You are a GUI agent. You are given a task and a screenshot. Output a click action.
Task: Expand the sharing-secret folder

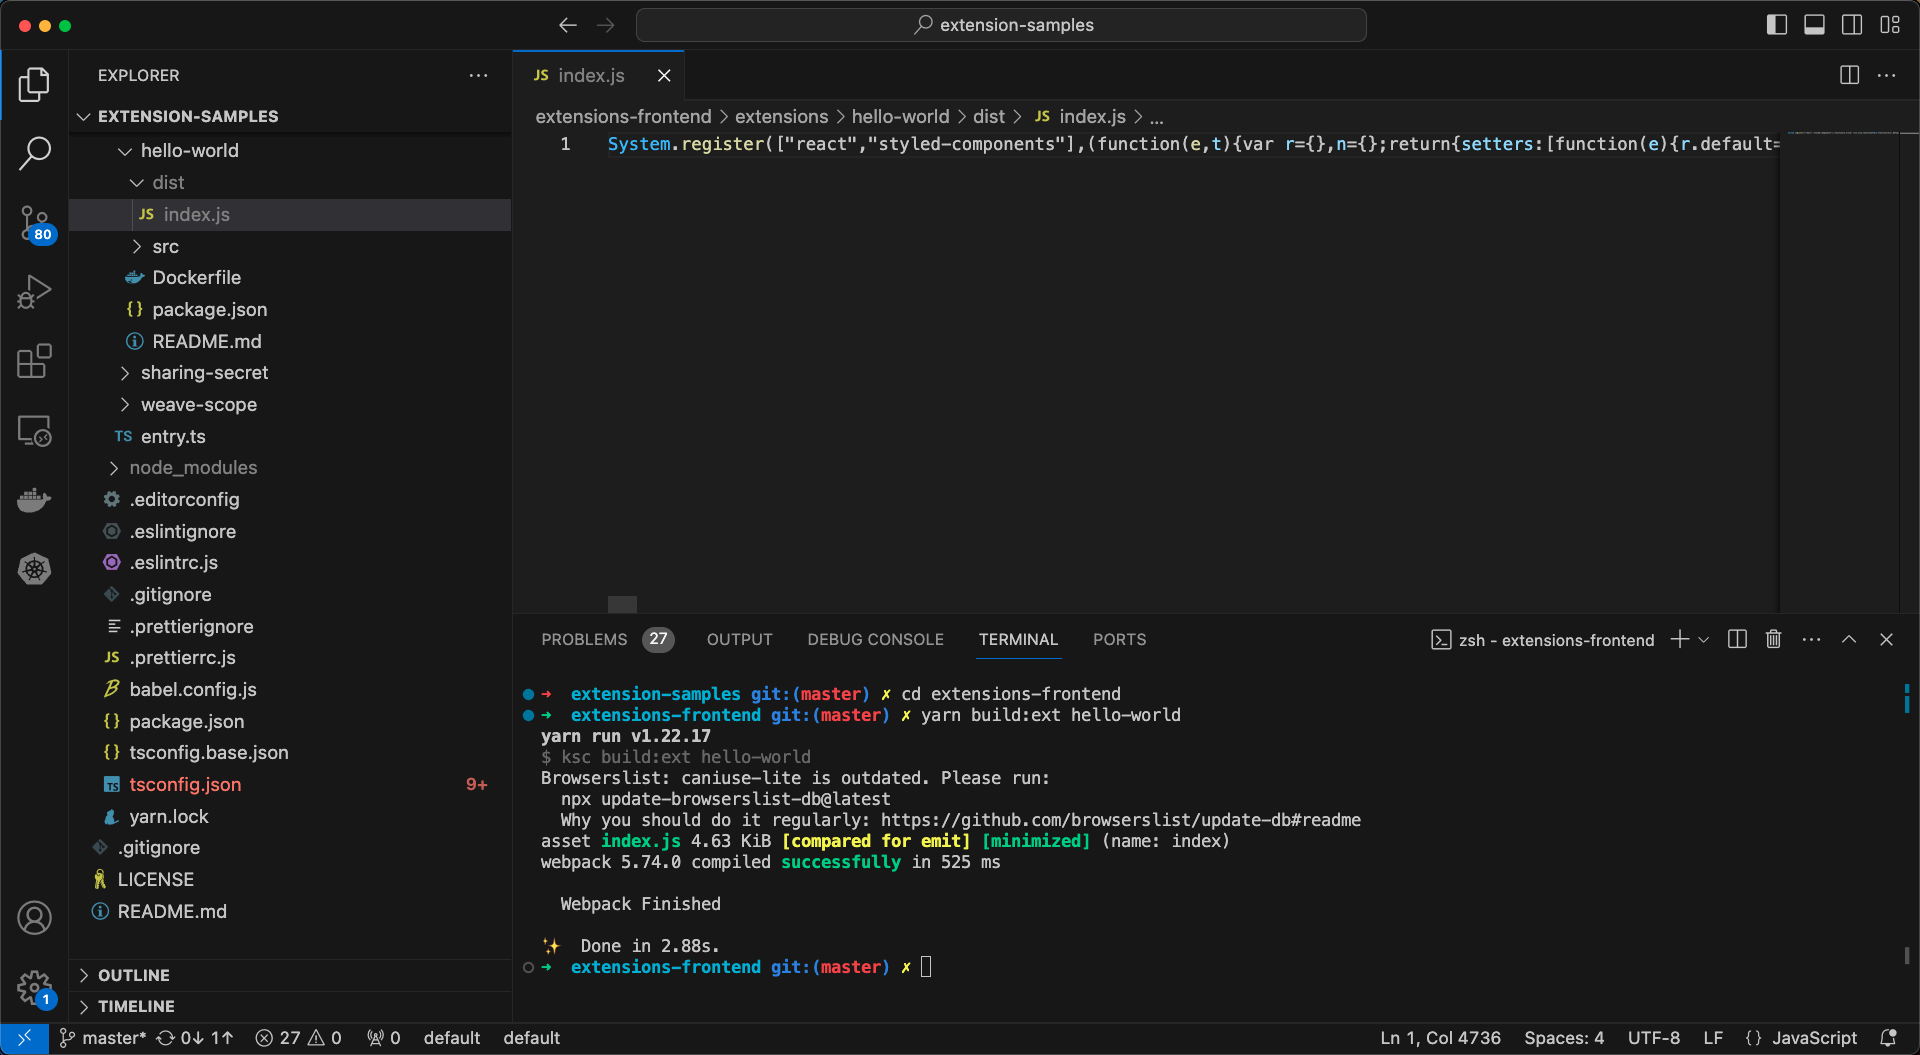[x=290, y=372]
